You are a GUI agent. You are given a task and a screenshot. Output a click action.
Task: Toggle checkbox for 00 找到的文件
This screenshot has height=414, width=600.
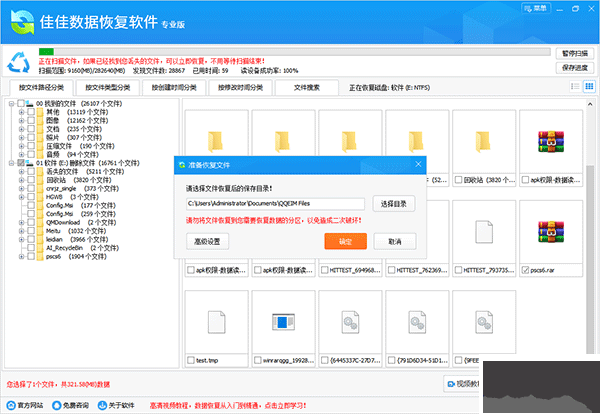[x=22, y=104]
